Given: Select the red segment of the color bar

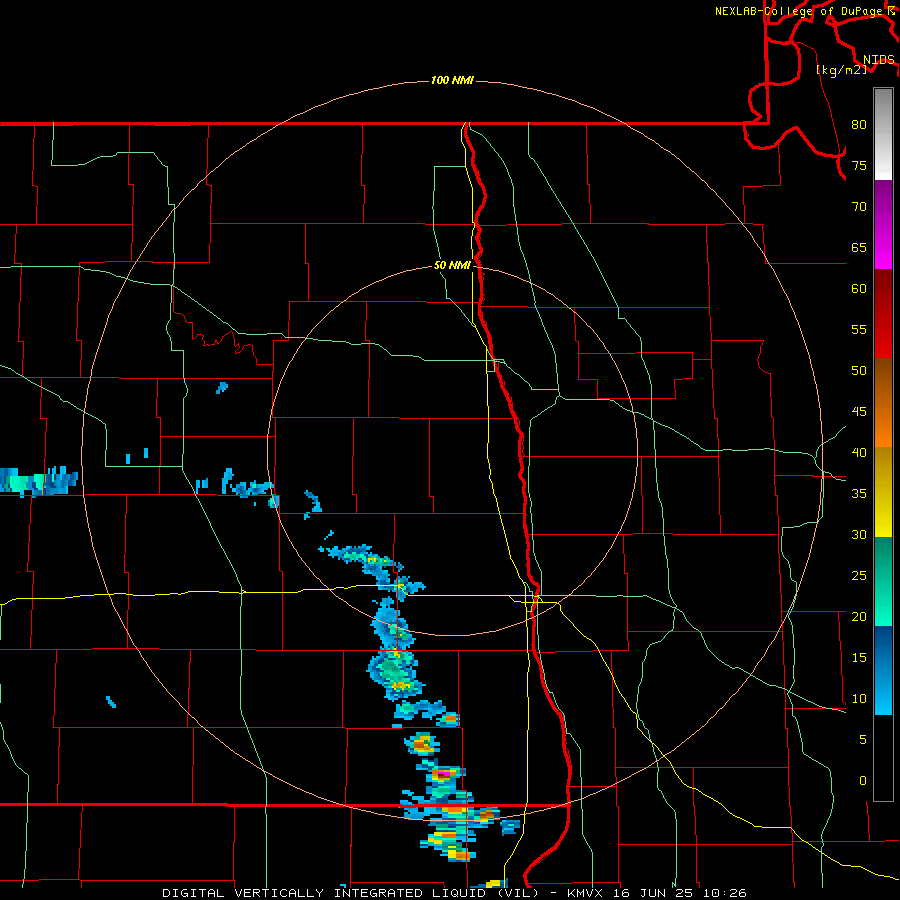Looking at the screenshot, I should pos(883,313).
